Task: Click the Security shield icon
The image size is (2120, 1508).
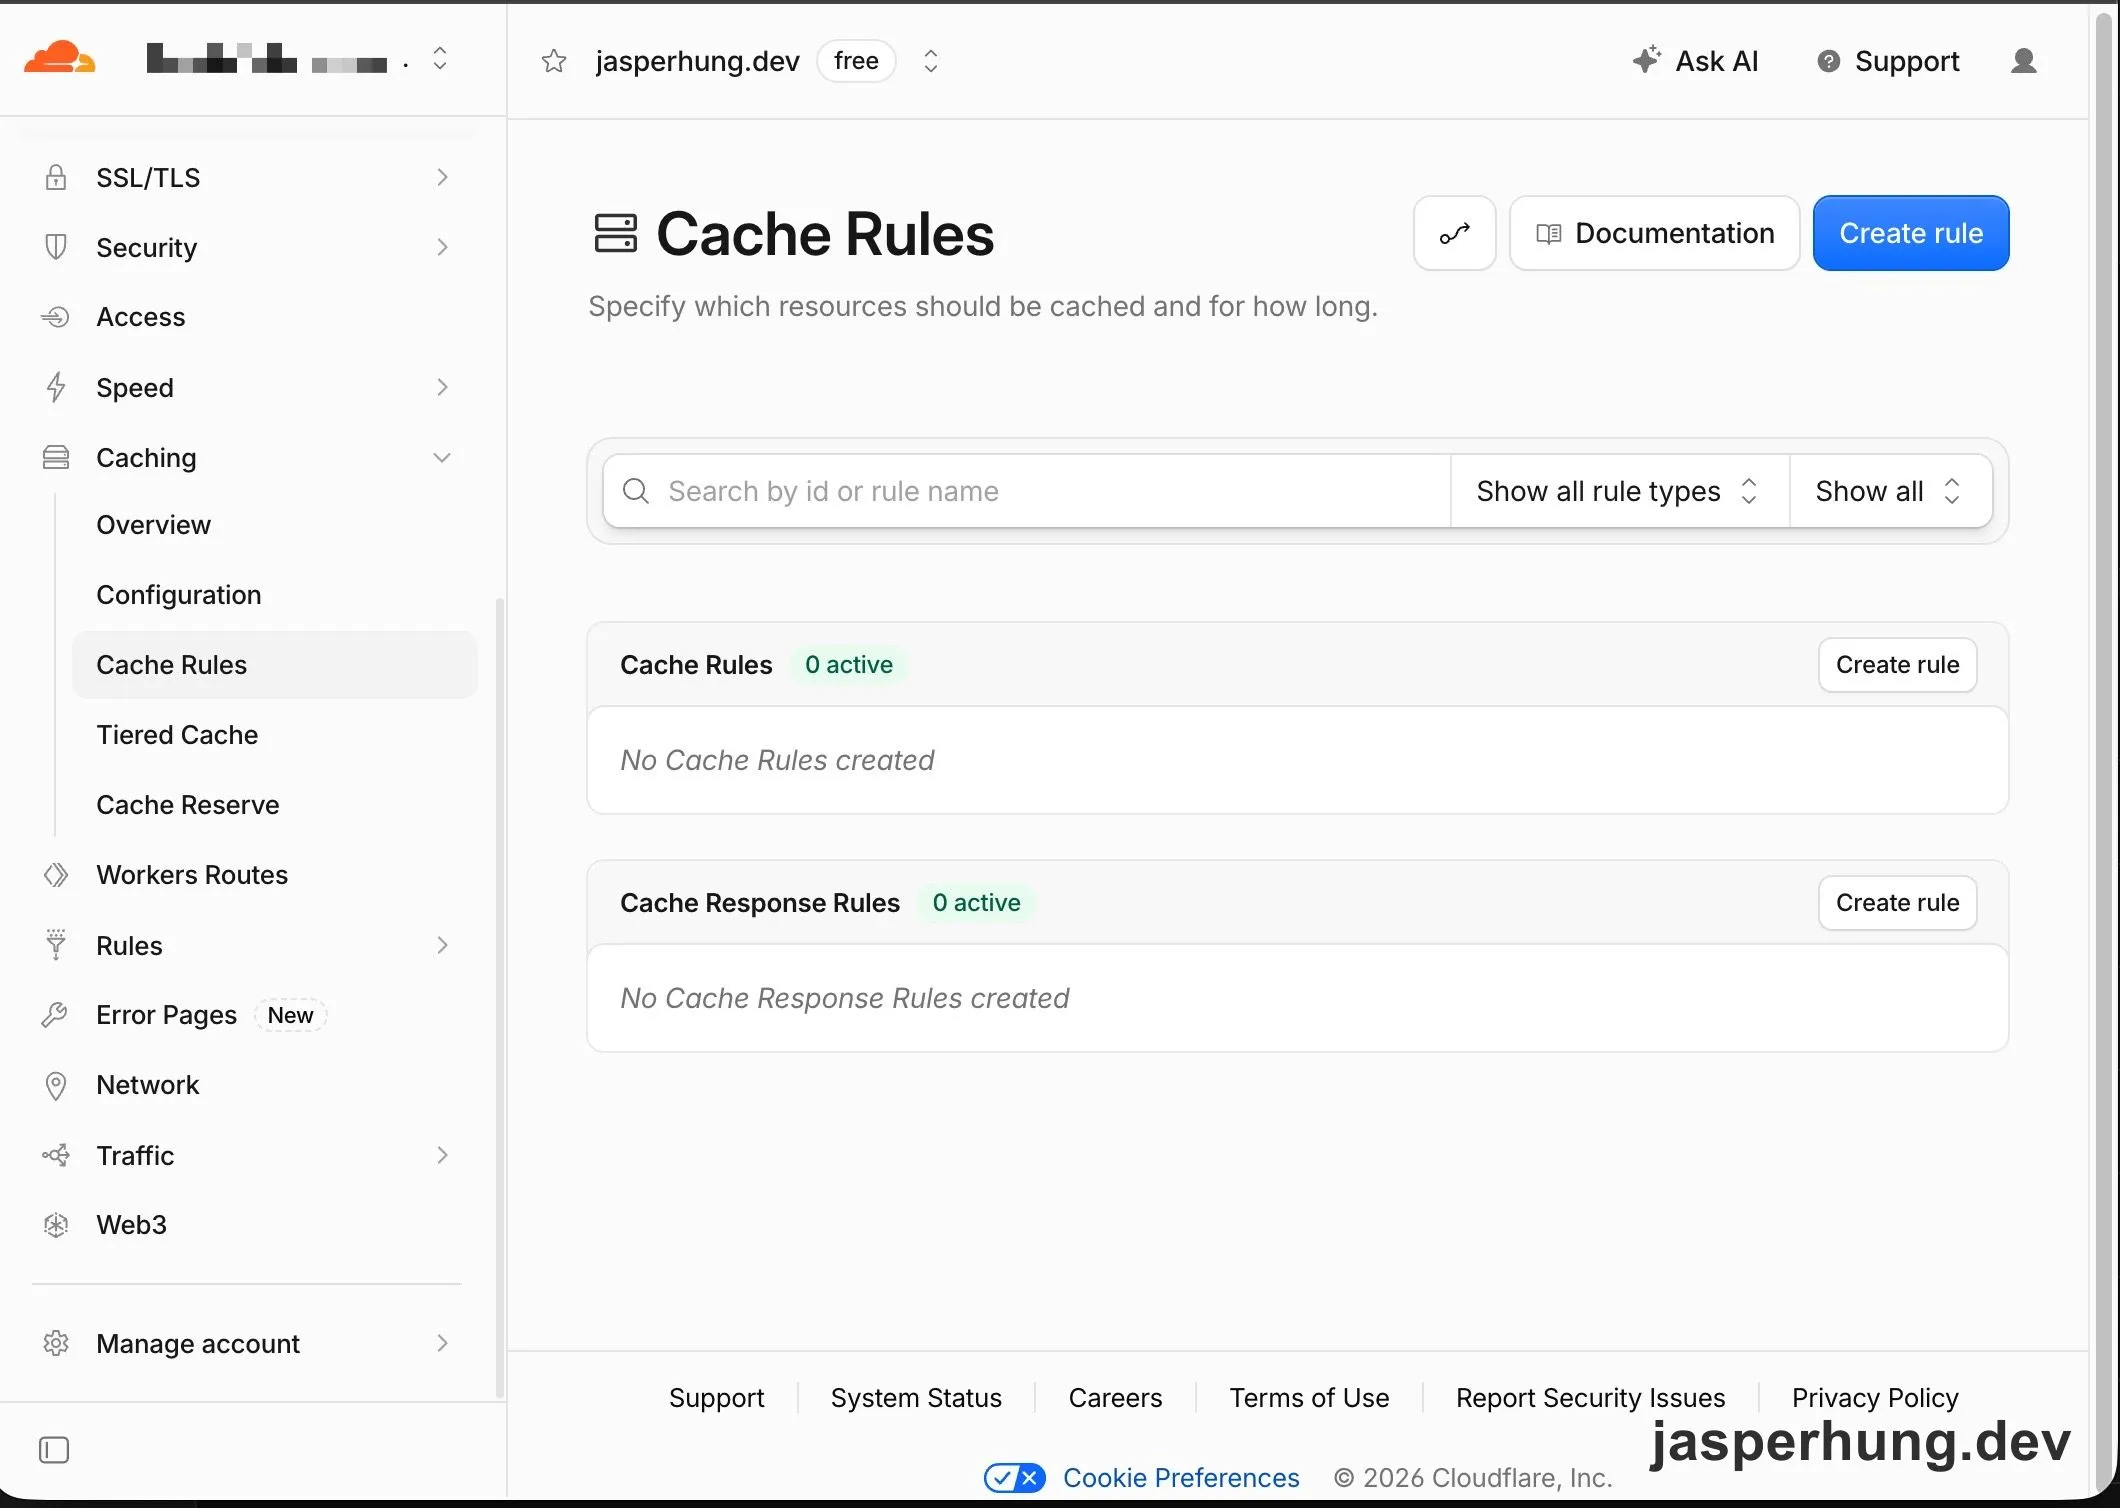Action: tap(56, 247)
